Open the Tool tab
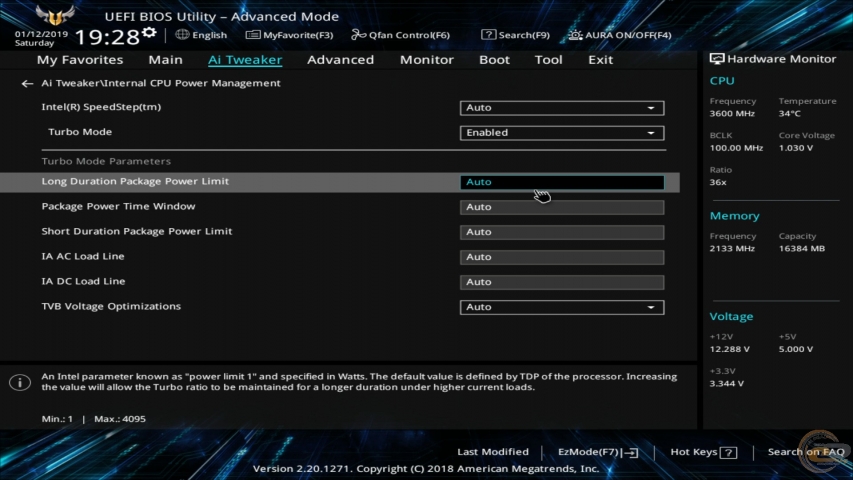Viewport: 853px width, 480px height. (x=548, y=60)
